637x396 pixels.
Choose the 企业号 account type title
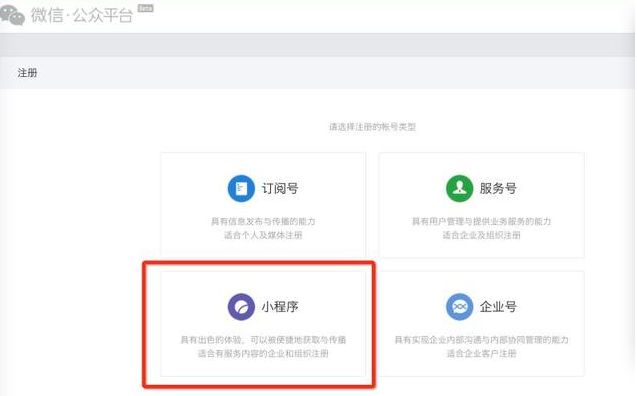[498, 307]
